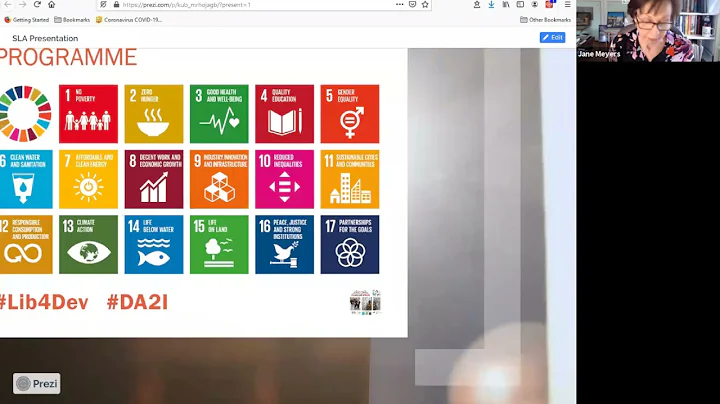
Task: Show site security padlock info
Action: [116, 5]
